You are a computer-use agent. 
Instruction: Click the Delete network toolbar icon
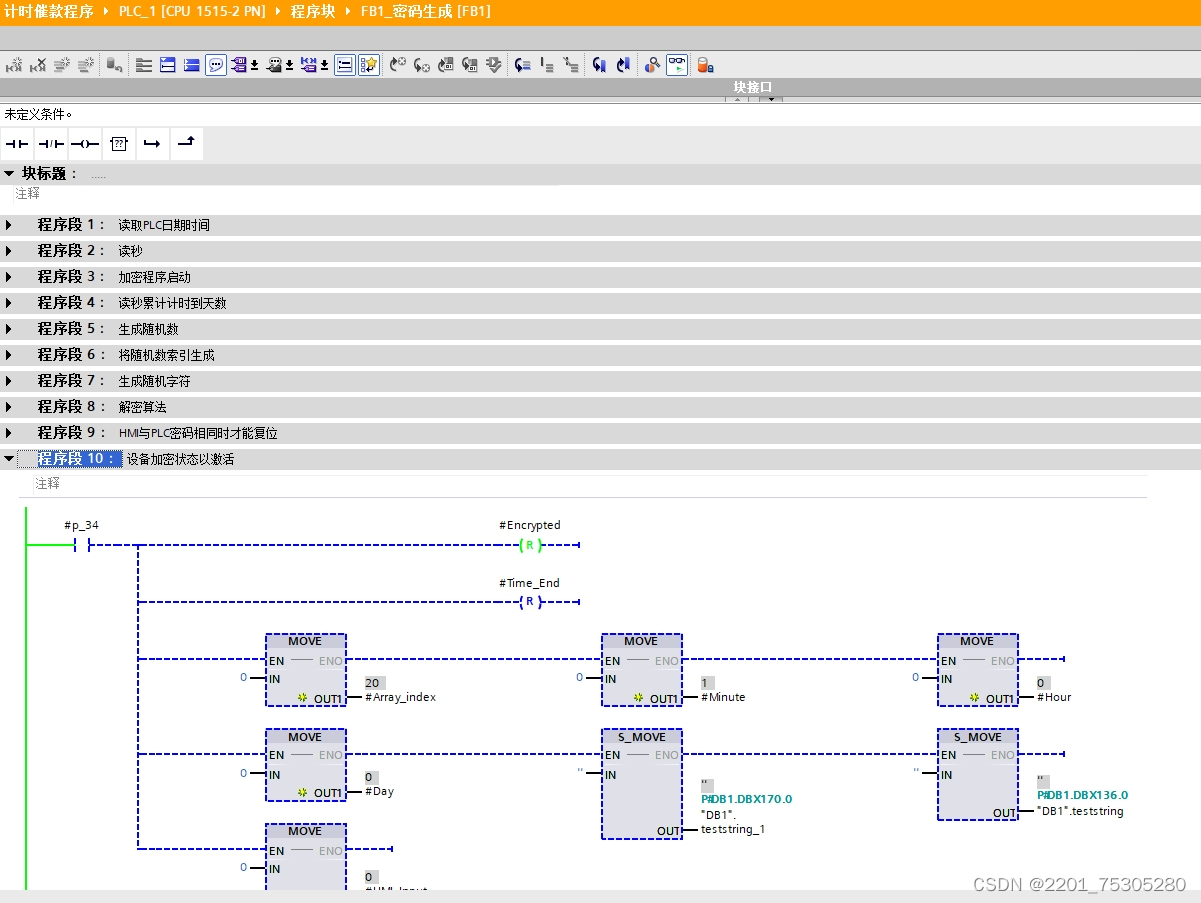click(x=38, y=65)
